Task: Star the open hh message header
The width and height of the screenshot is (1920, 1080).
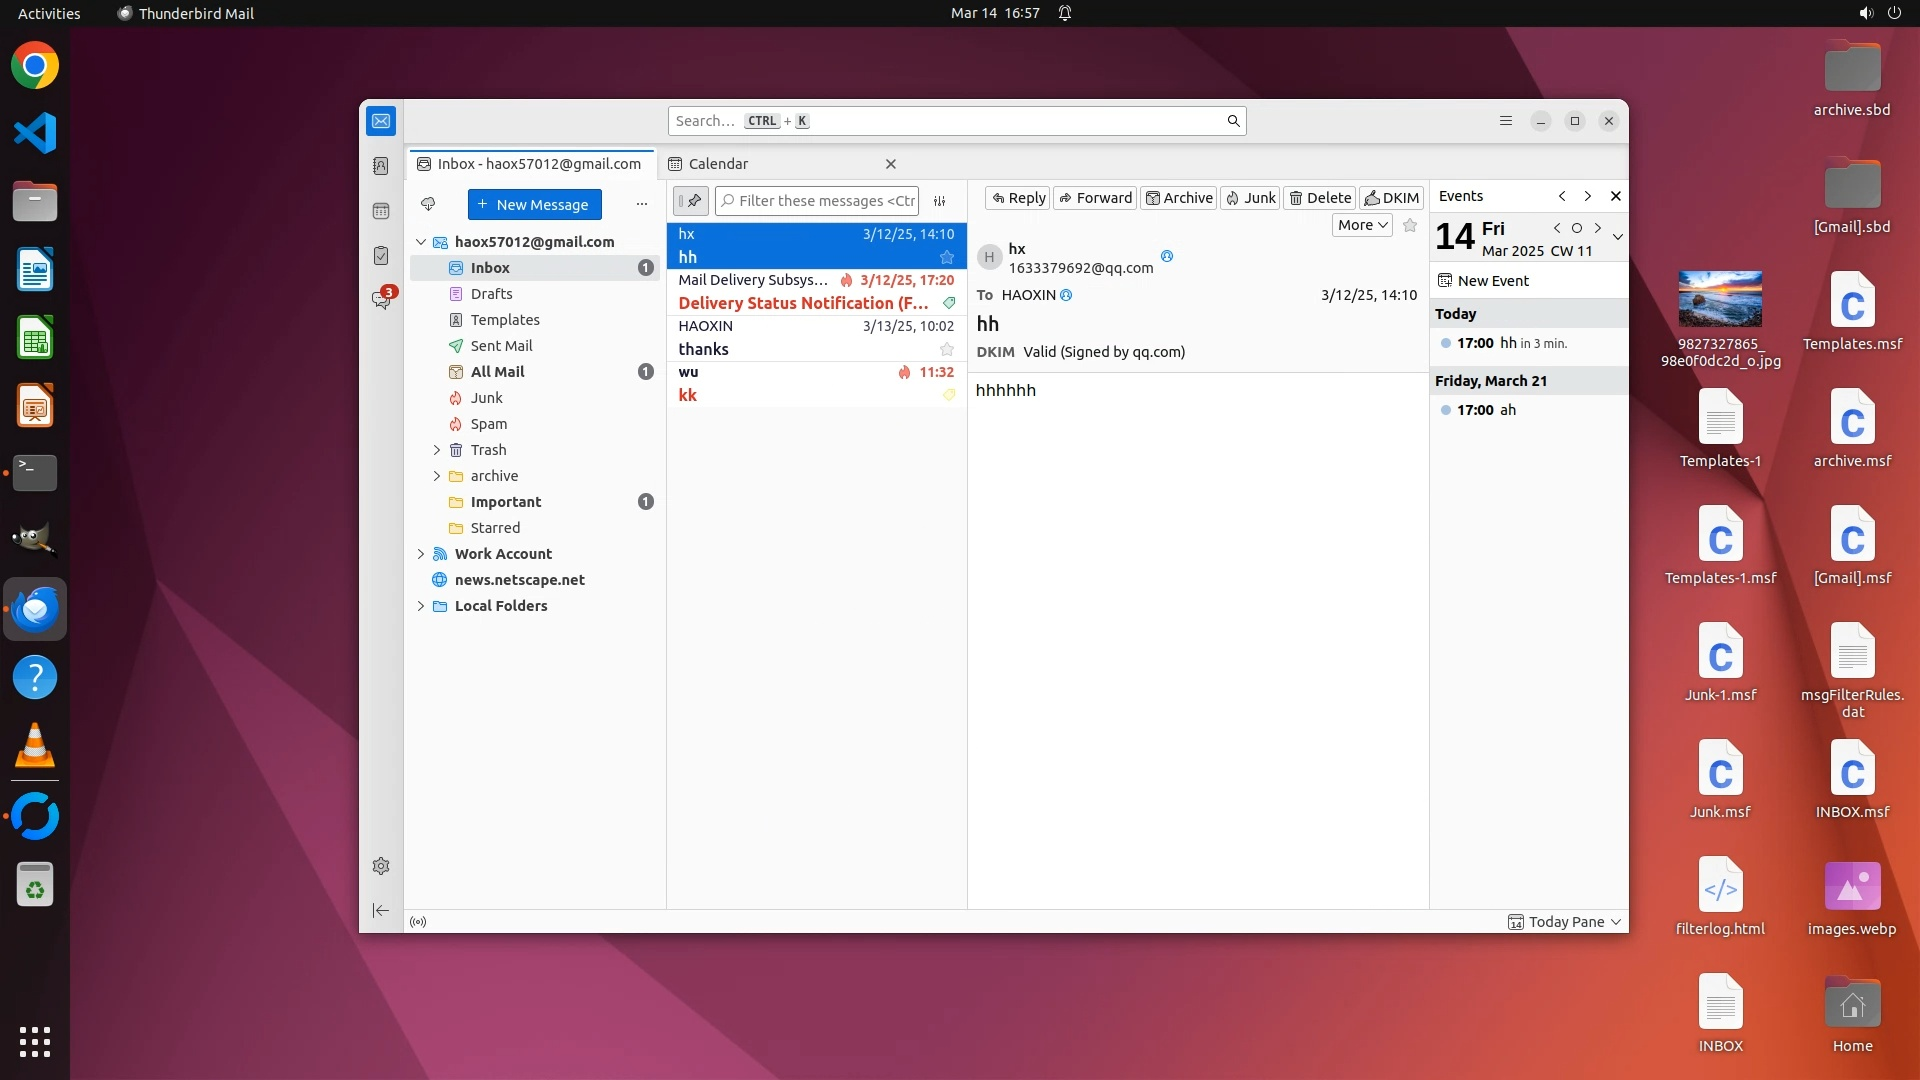Action: tap(1410, 225)
